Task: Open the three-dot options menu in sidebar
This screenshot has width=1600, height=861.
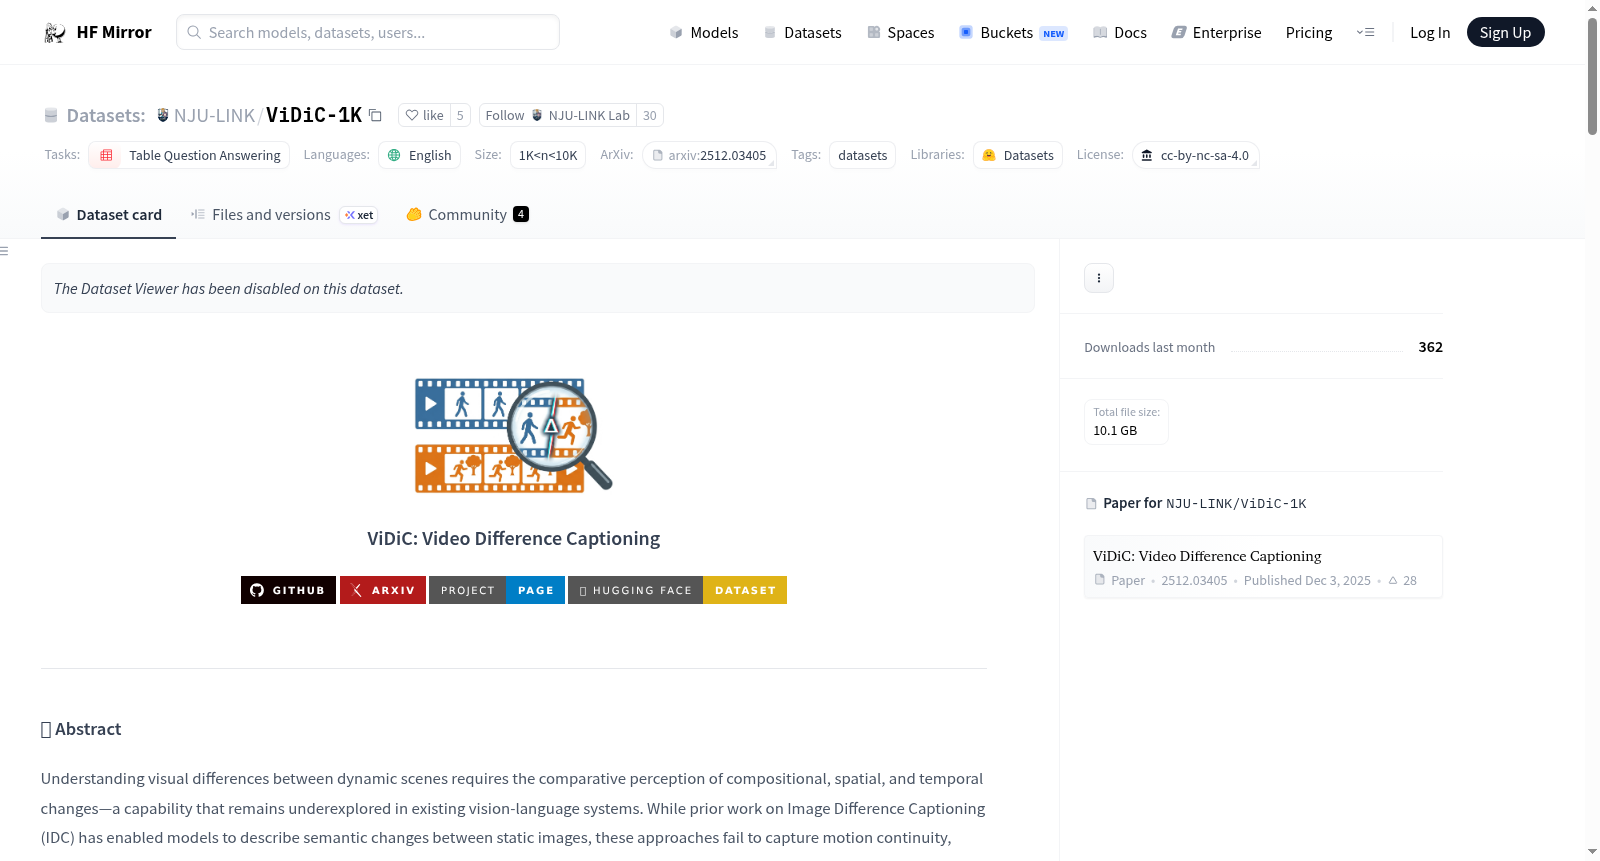Action: [1099, 278]
